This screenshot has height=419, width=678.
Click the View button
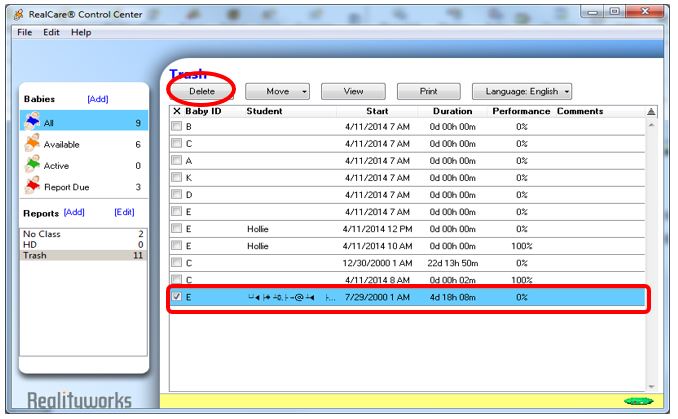[353, 92]
